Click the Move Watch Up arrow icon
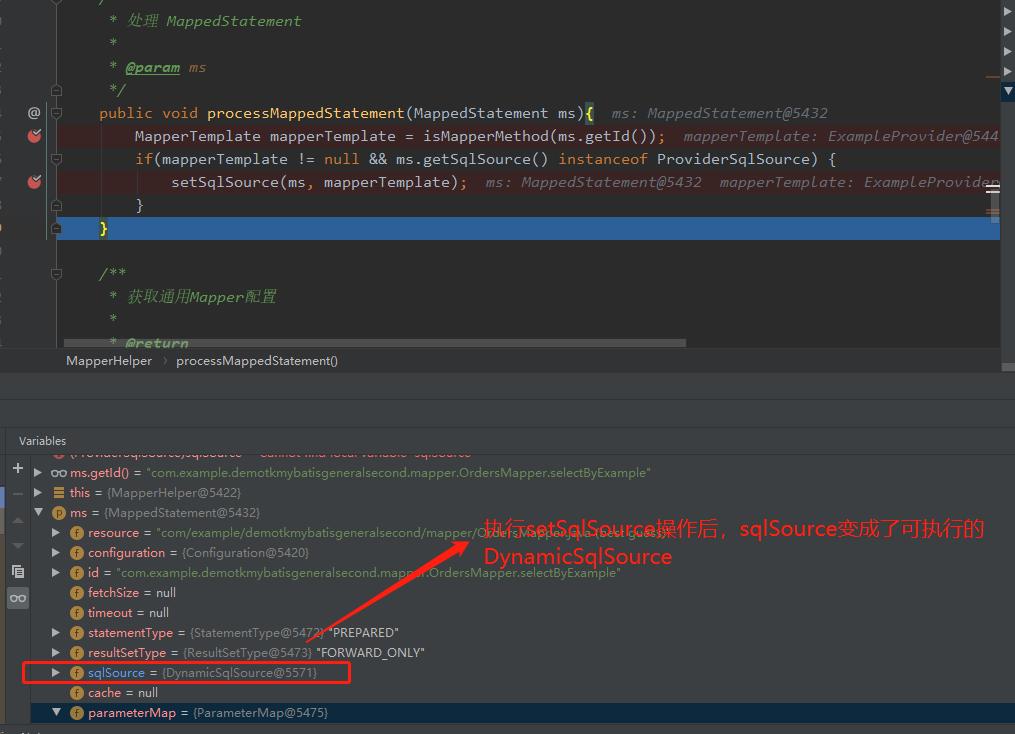Image resolution: width=1015 pixels, height=734 pixels. tap(17, 520)
